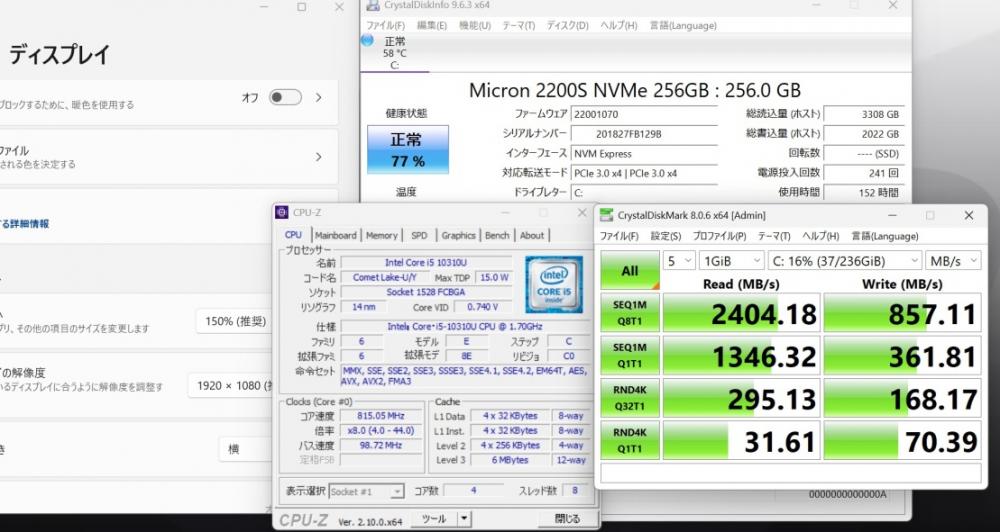Switch to CPU-Z Bench tab
The image size is (1000, 532).
coord(497,235)
